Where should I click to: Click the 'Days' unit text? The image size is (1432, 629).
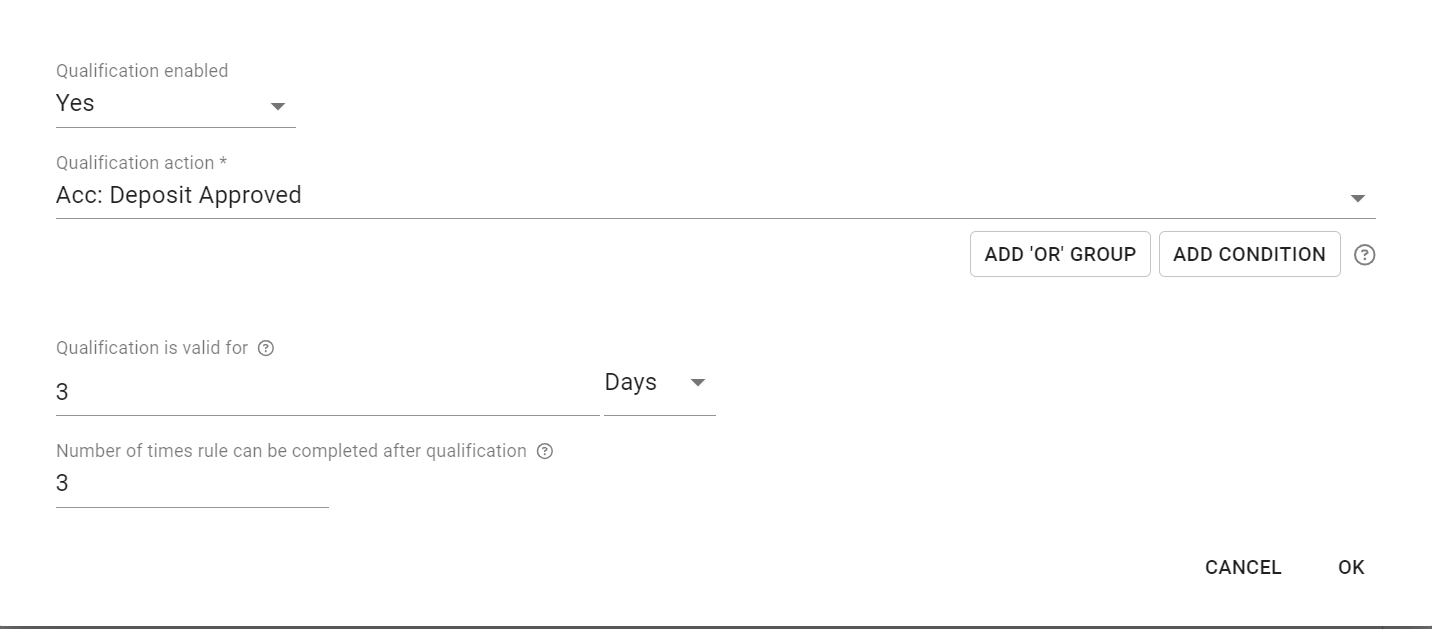point(631,382)
